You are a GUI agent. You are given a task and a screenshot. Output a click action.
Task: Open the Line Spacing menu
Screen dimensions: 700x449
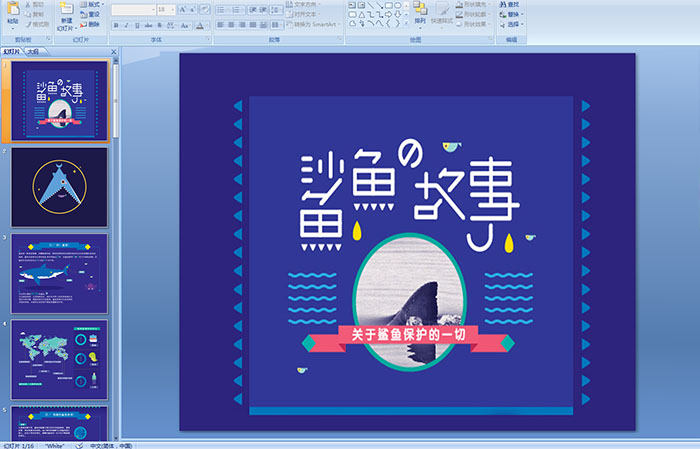pos(276,9)
